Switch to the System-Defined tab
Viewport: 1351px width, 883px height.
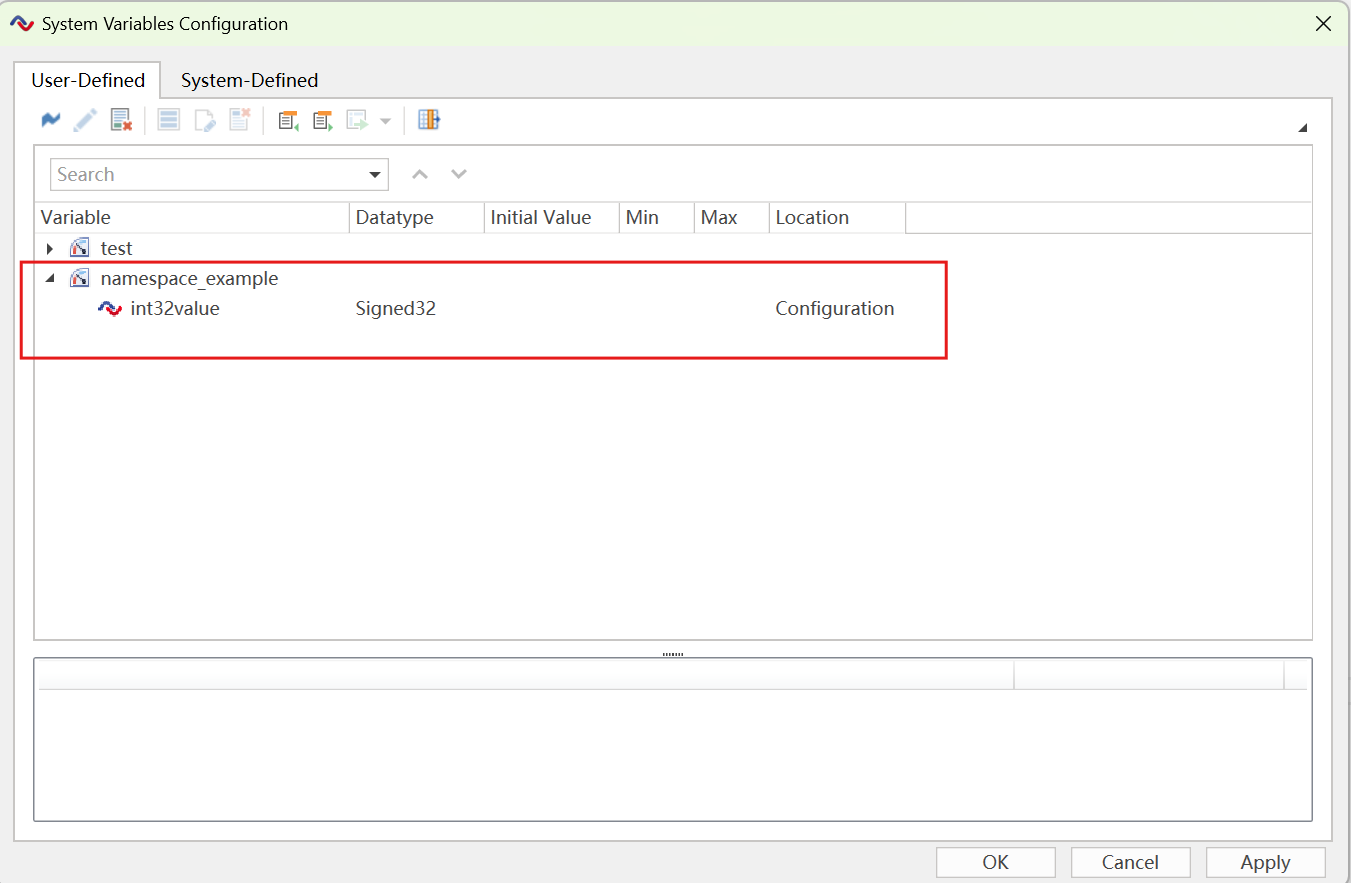coord(249,81)
